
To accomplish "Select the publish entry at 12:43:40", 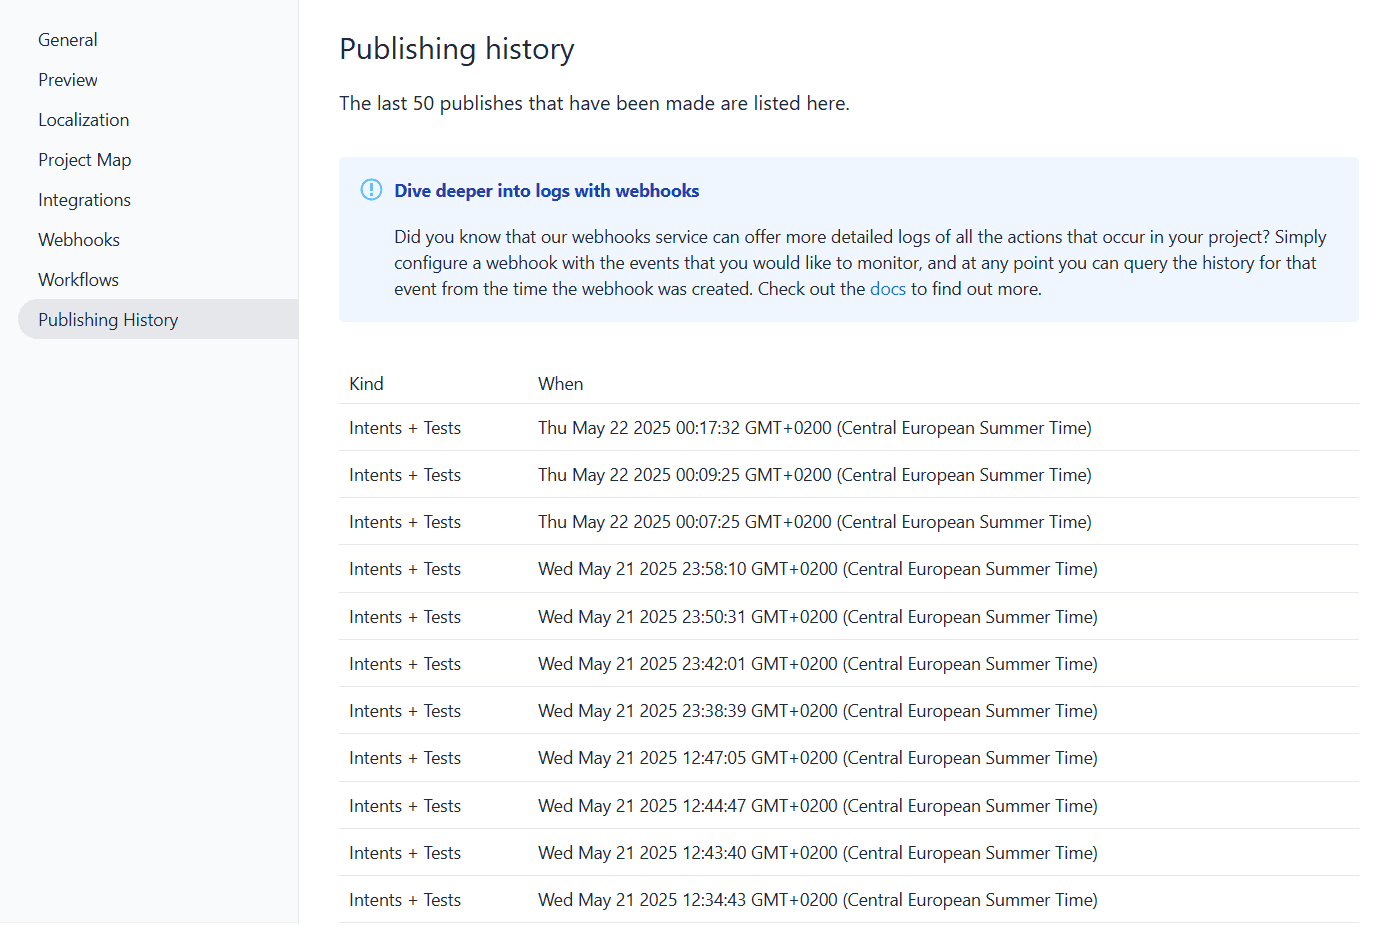I will coord(849,853).
